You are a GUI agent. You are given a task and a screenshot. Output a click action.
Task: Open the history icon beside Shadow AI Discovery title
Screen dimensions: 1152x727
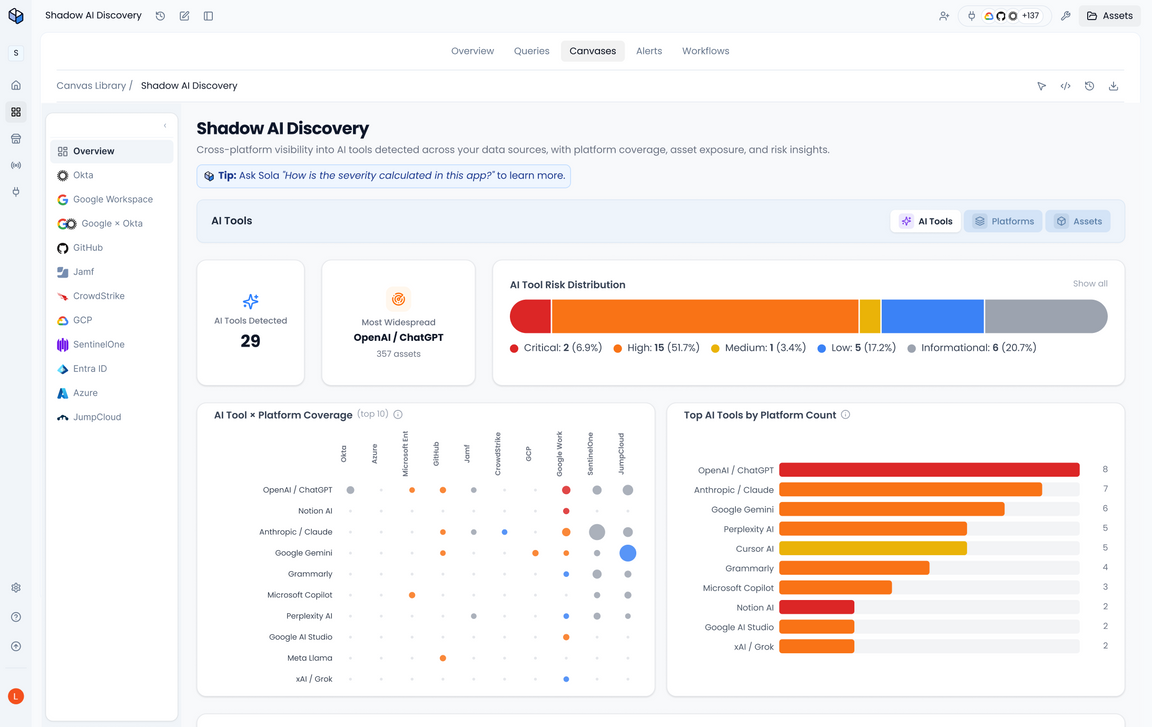[x=160, y=15]
